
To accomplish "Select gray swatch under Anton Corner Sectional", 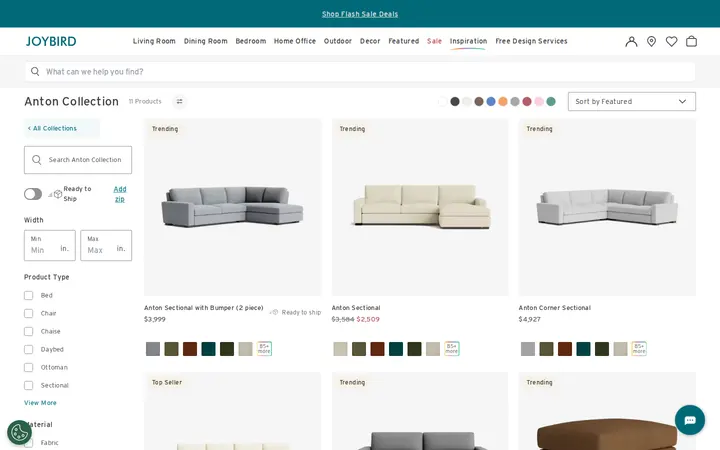I will click(x=528, y=349).
